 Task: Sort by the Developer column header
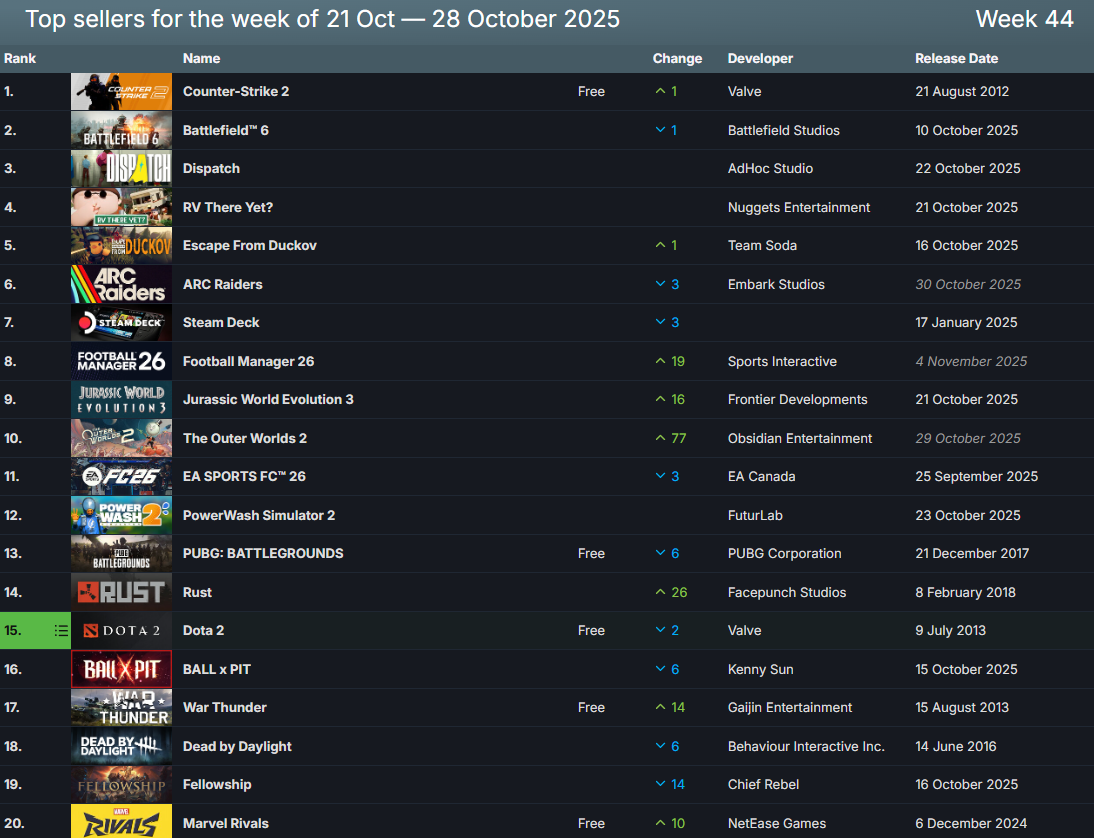(x=760, y=58)
